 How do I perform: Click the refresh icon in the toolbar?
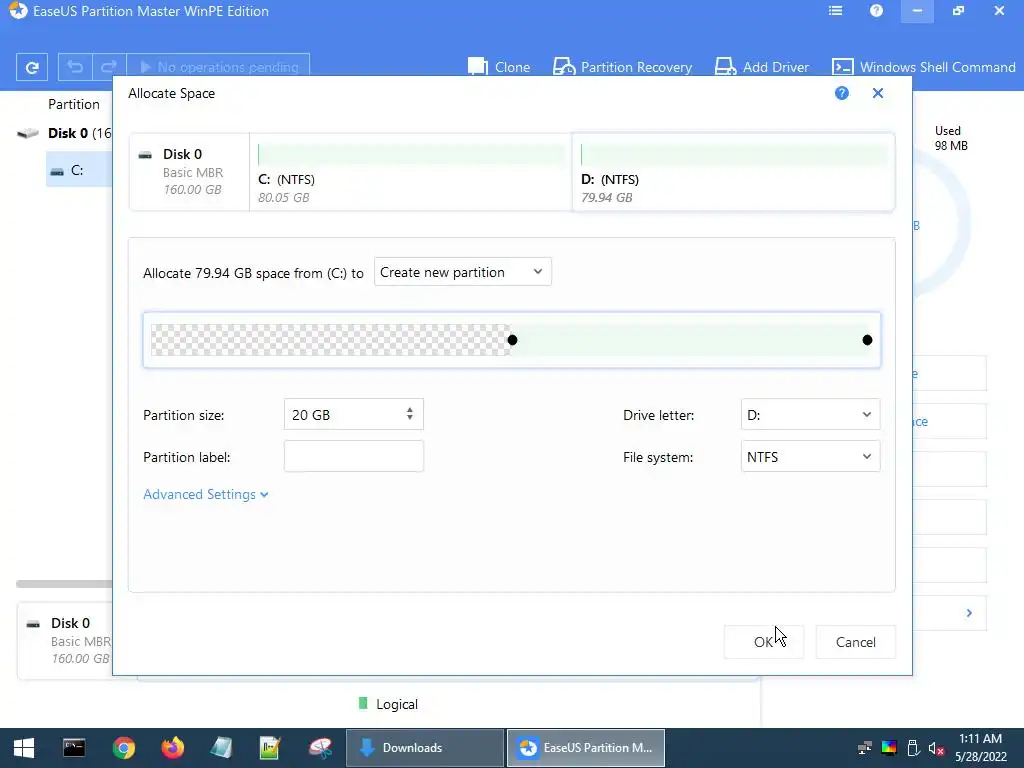31,67
